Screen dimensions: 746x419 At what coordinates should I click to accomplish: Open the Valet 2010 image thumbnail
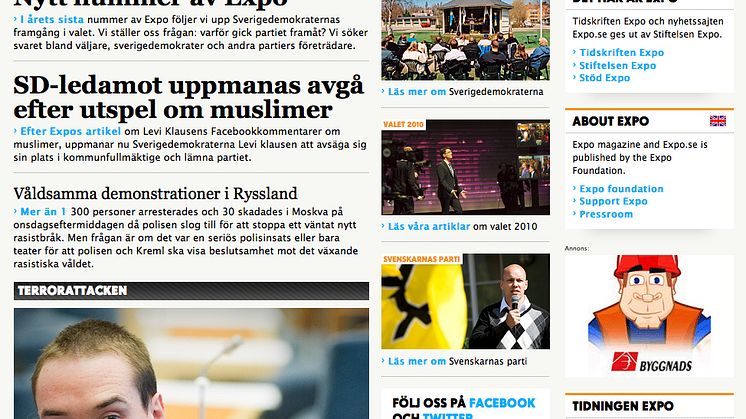click(x=465, y=167)
